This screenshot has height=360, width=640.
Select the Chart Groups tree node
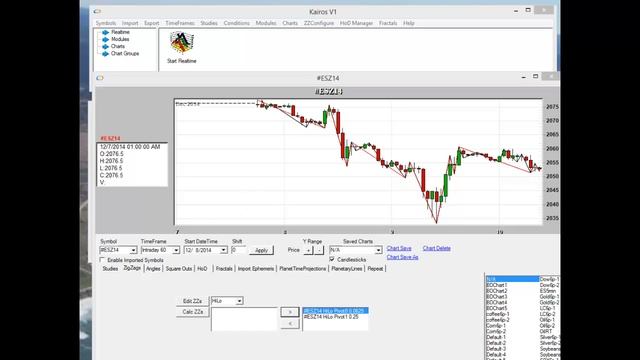click(x=125, y=53)
